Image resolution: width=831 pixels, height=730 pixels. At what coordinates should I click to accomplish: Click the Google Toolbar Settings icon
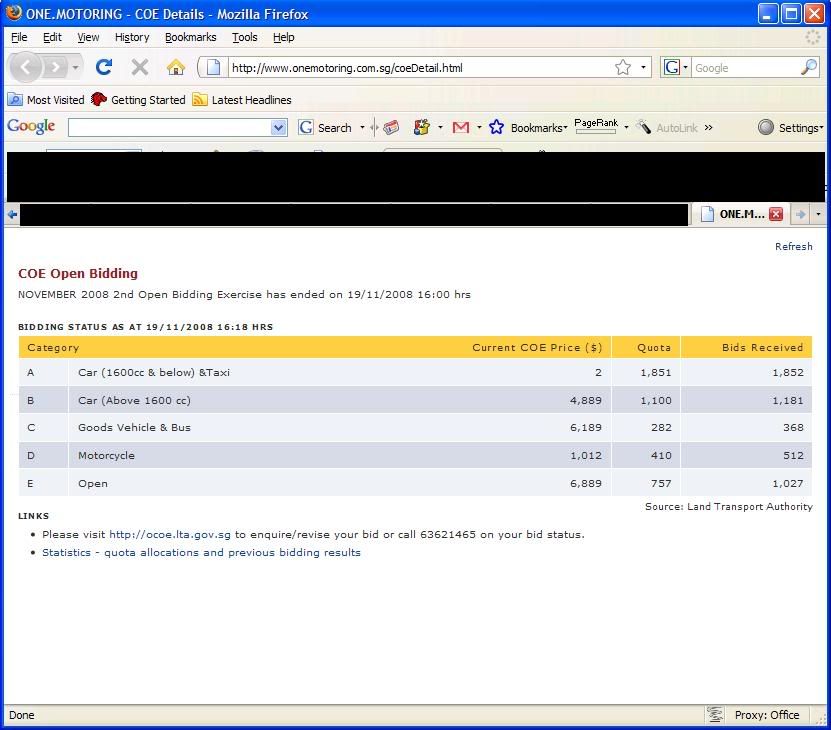766,127
